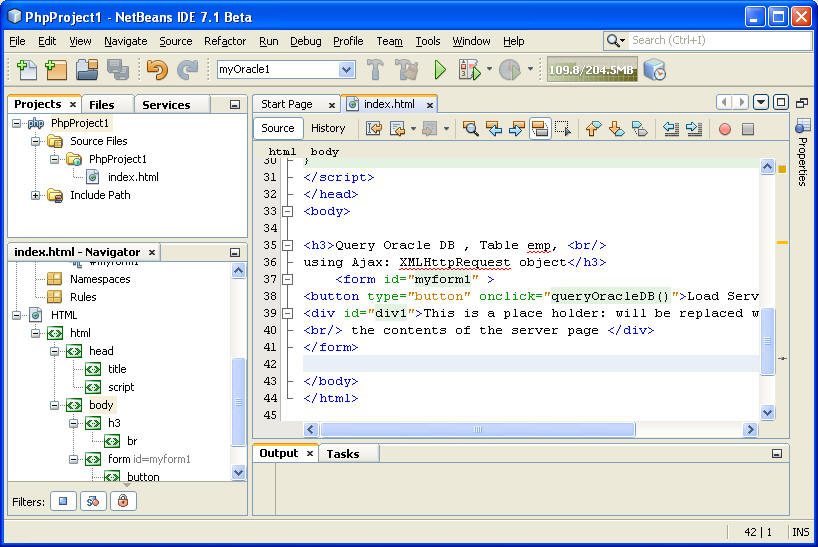
Task: Open the Debug Project dropdown arrow
Action: click(x=489, y=68)
